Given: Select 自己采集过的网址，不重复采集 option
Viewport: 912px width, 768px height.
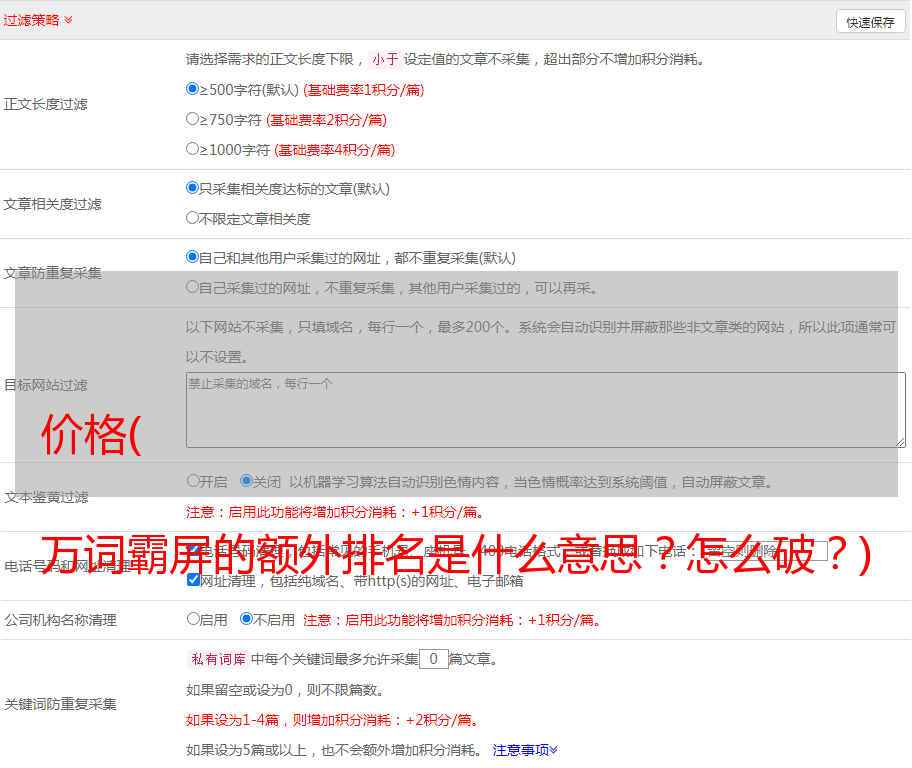Looking at the screenshot, I should (192, 286).
